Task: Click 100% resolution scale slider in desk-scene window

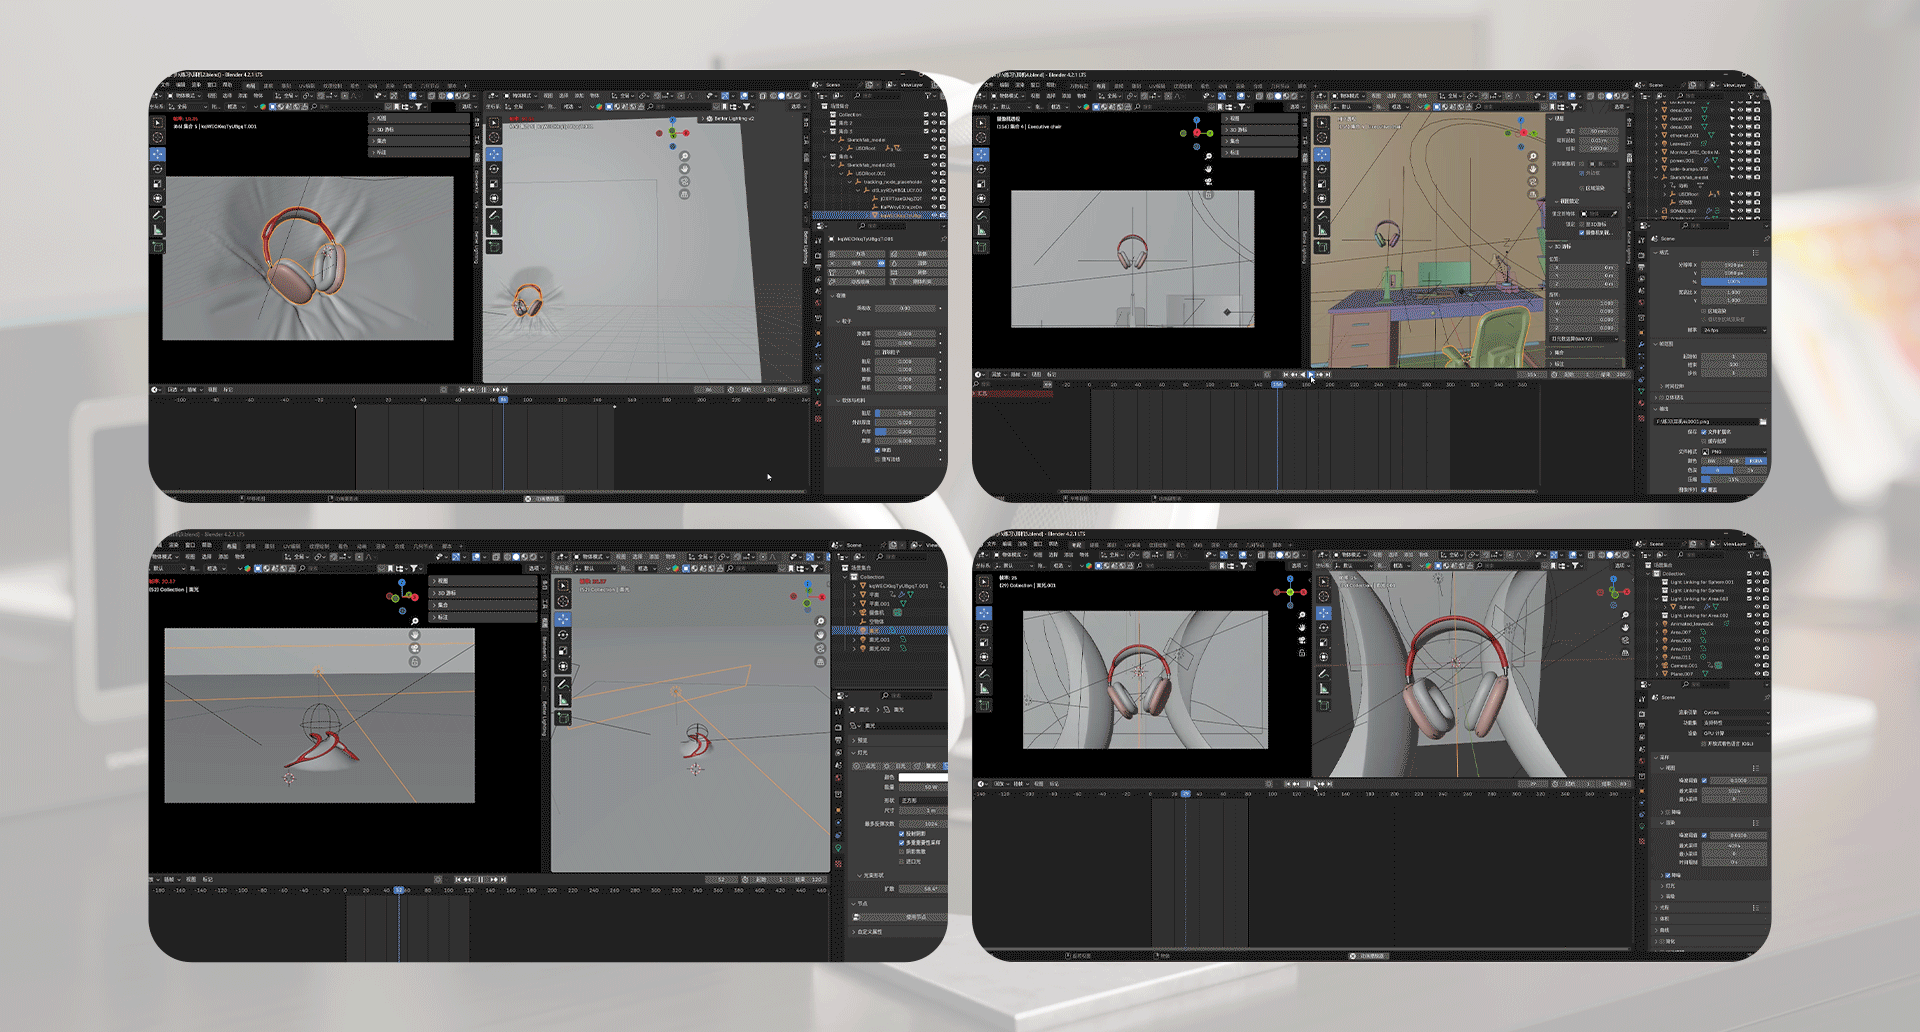Action: pyautogui.click(x=1734, y=282)
